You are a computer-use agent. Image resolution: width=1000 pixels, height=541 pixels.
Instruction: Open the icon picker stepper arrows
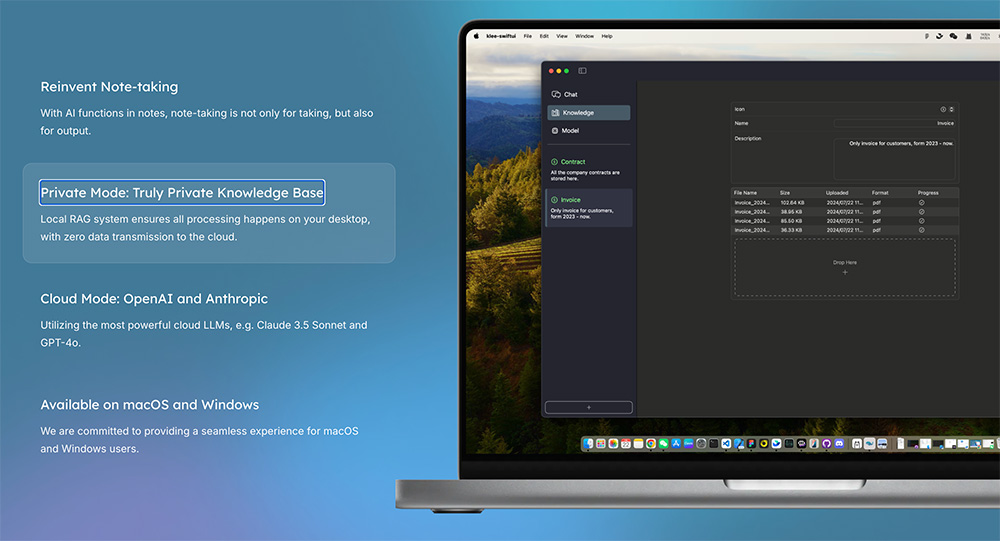[951, 109]
